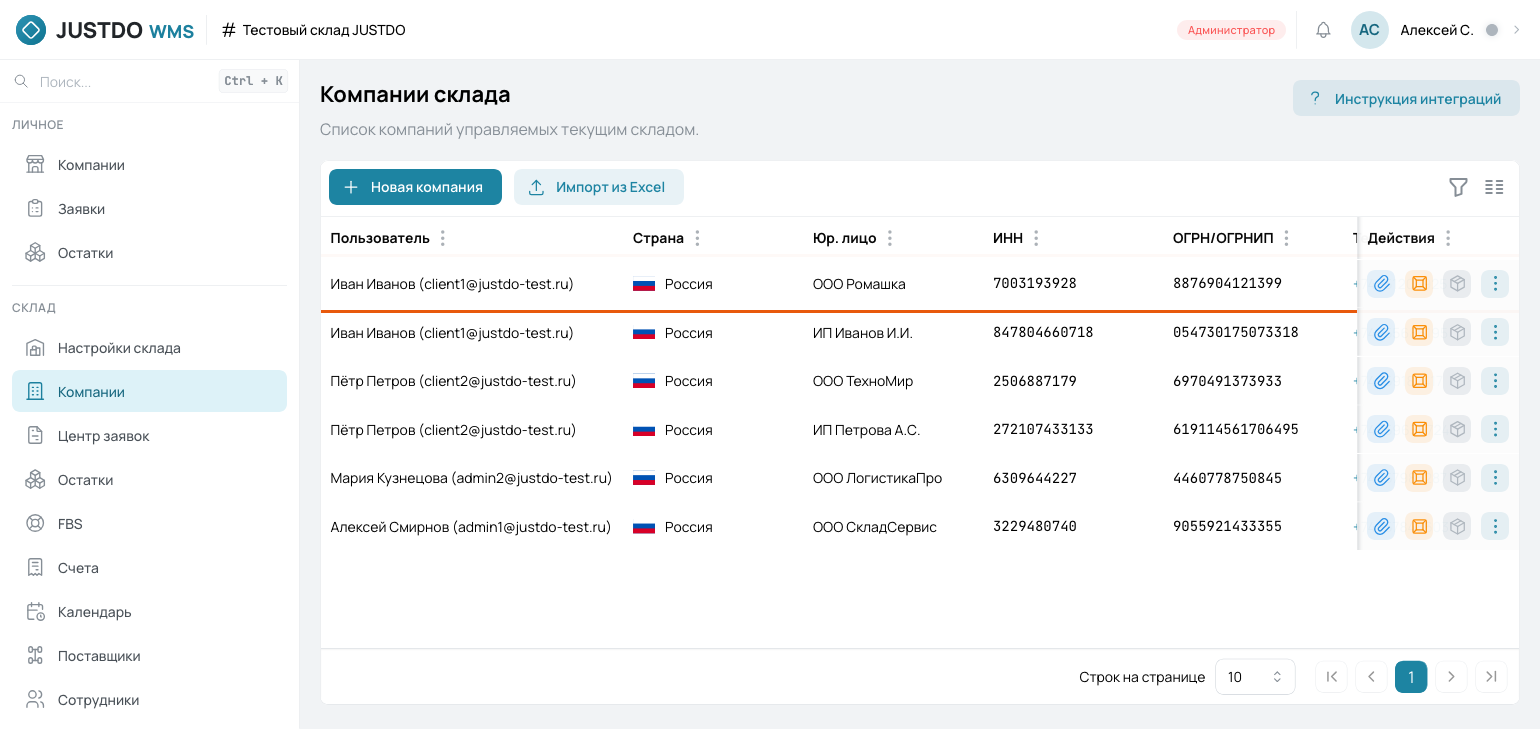1540x729 pixels.
Task: Click the Новая компания button
Action: click(x=415, y=187)
